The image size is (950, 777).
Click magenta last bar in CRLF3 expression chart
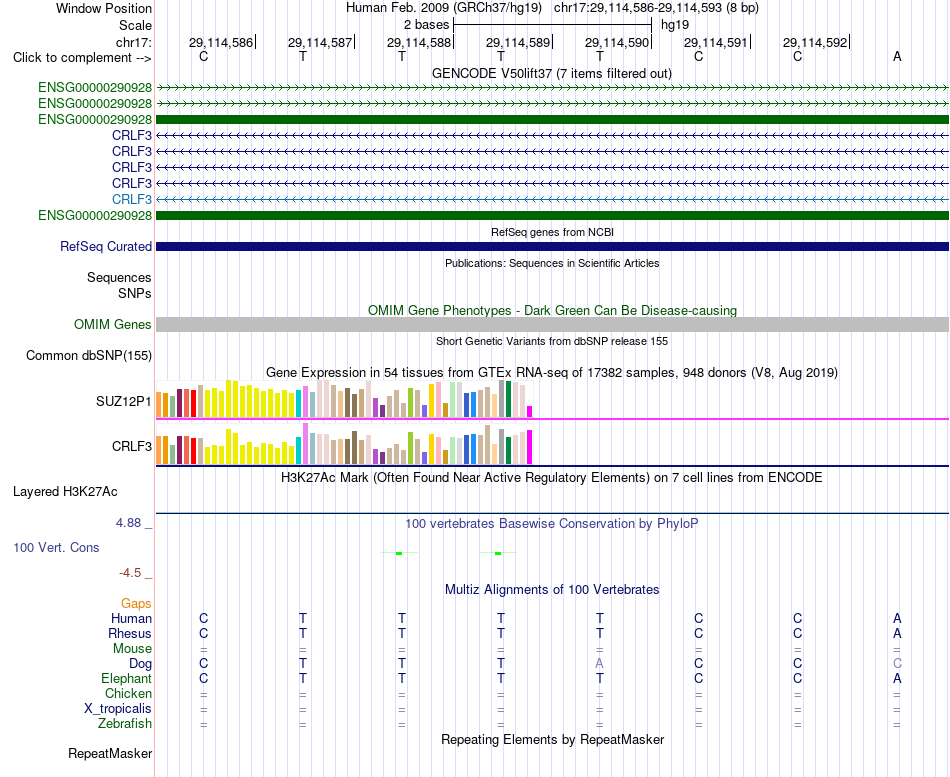[530, 447]
